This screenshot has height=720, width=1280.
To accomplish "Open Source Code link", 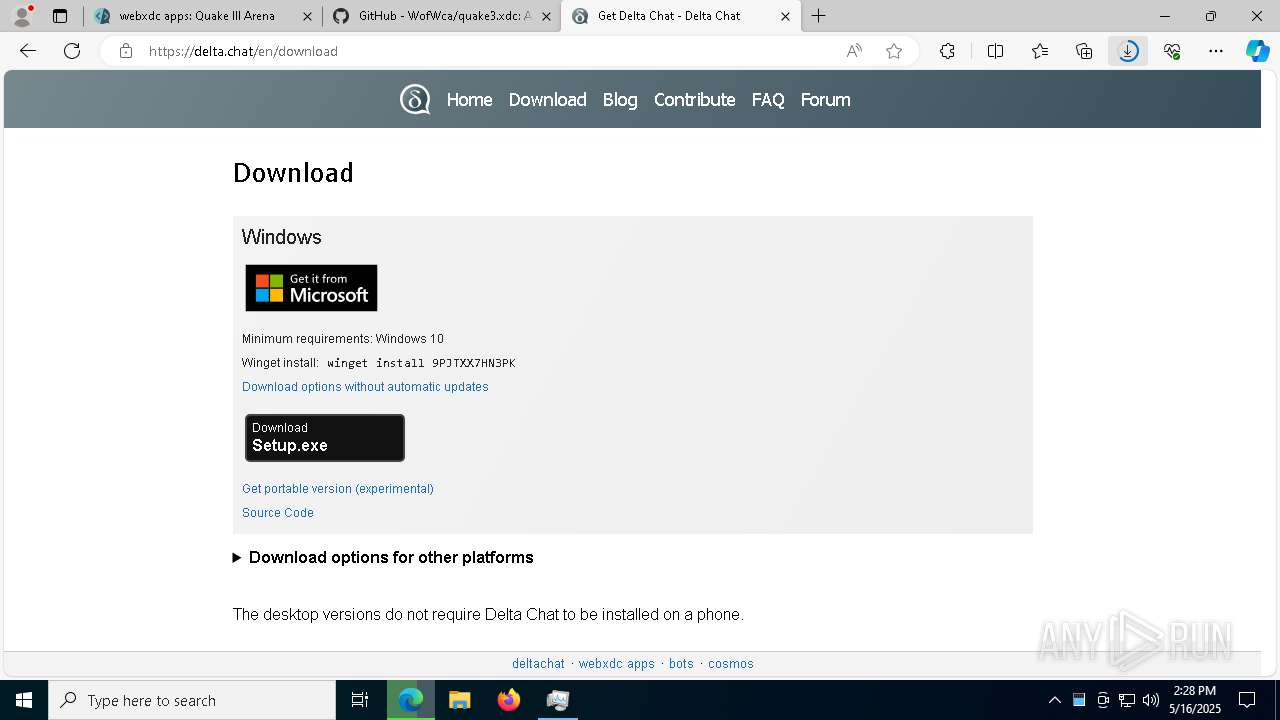I will [278, 513].
